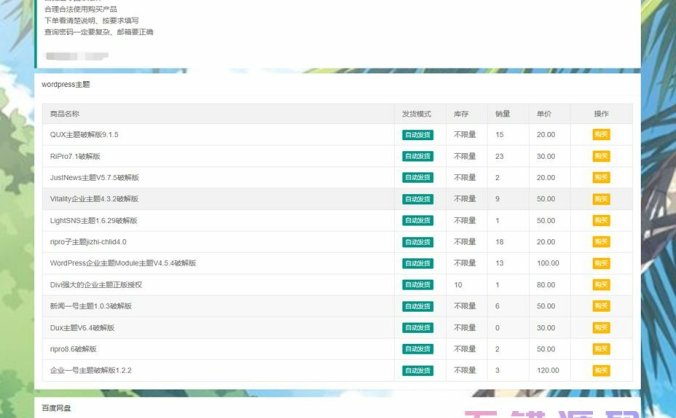Click the 销量 column header
676x418 pixels.
coord(503,114)
